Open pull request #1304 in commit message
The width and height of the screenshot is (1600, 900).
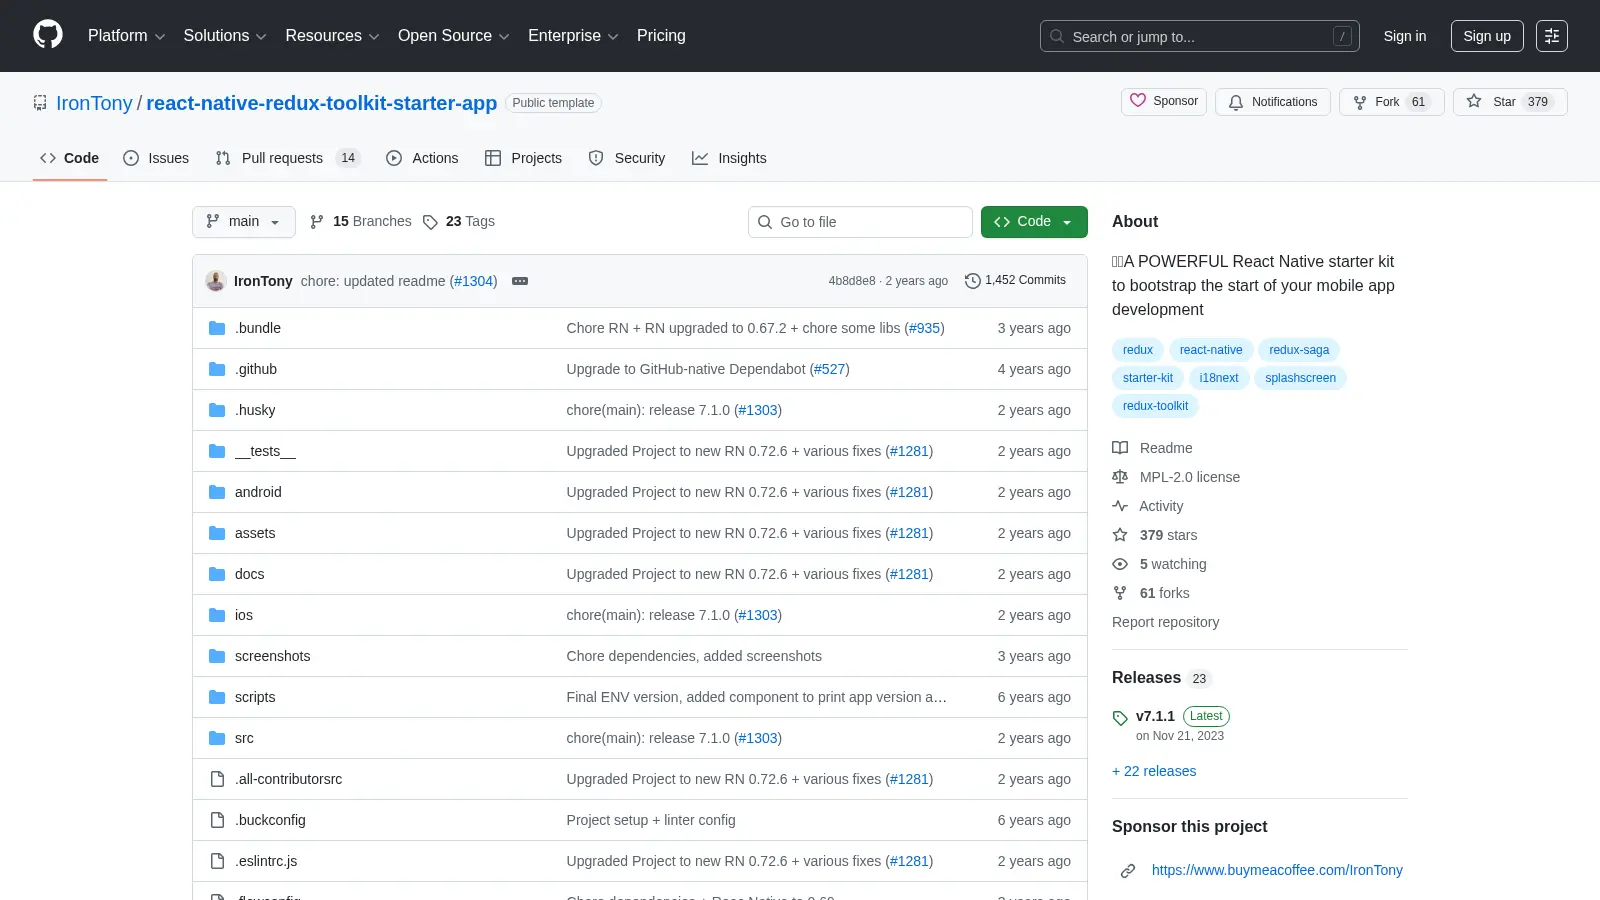[473, 281]
